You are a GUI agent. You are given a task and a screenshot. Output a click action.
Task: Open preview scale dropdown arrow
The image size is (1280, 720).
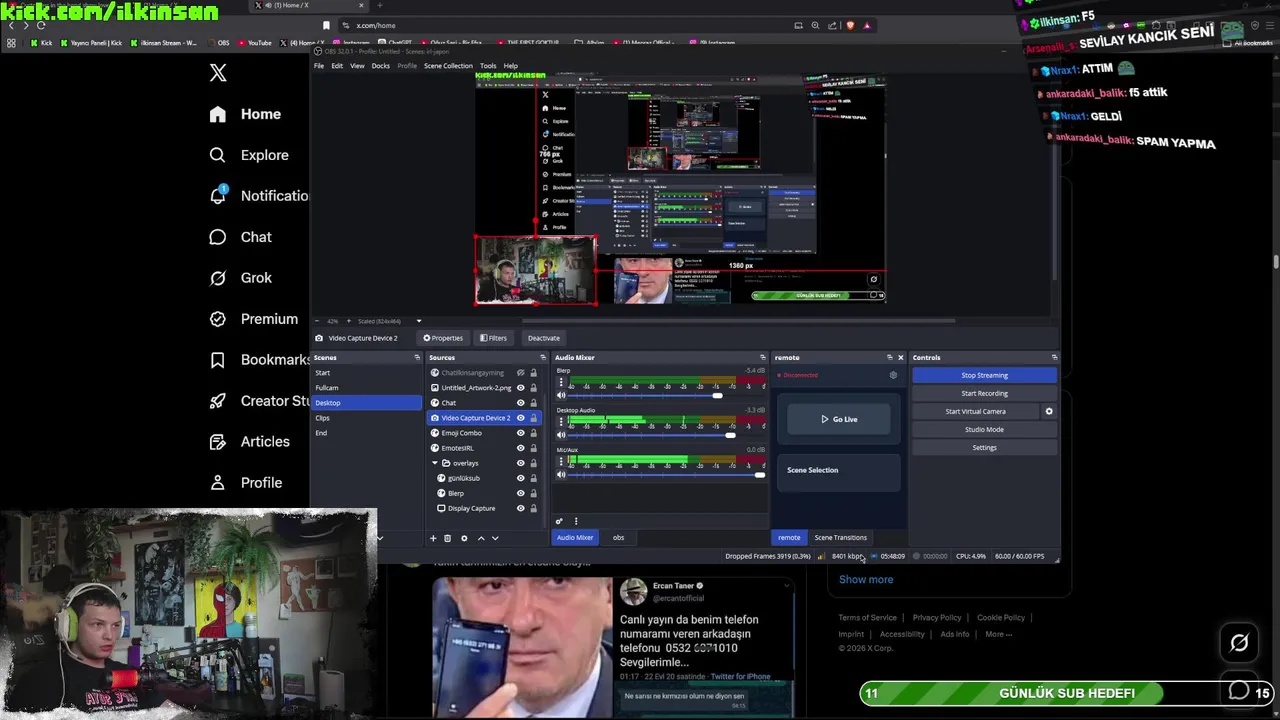click(419, 321)
